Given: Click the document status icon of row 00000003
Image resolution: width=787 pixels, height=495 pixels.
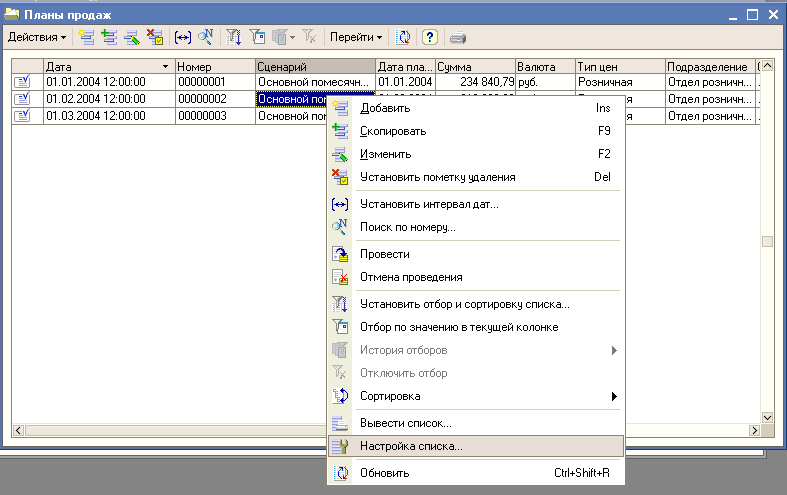Looking at the screenshot, I should [22, 116].
